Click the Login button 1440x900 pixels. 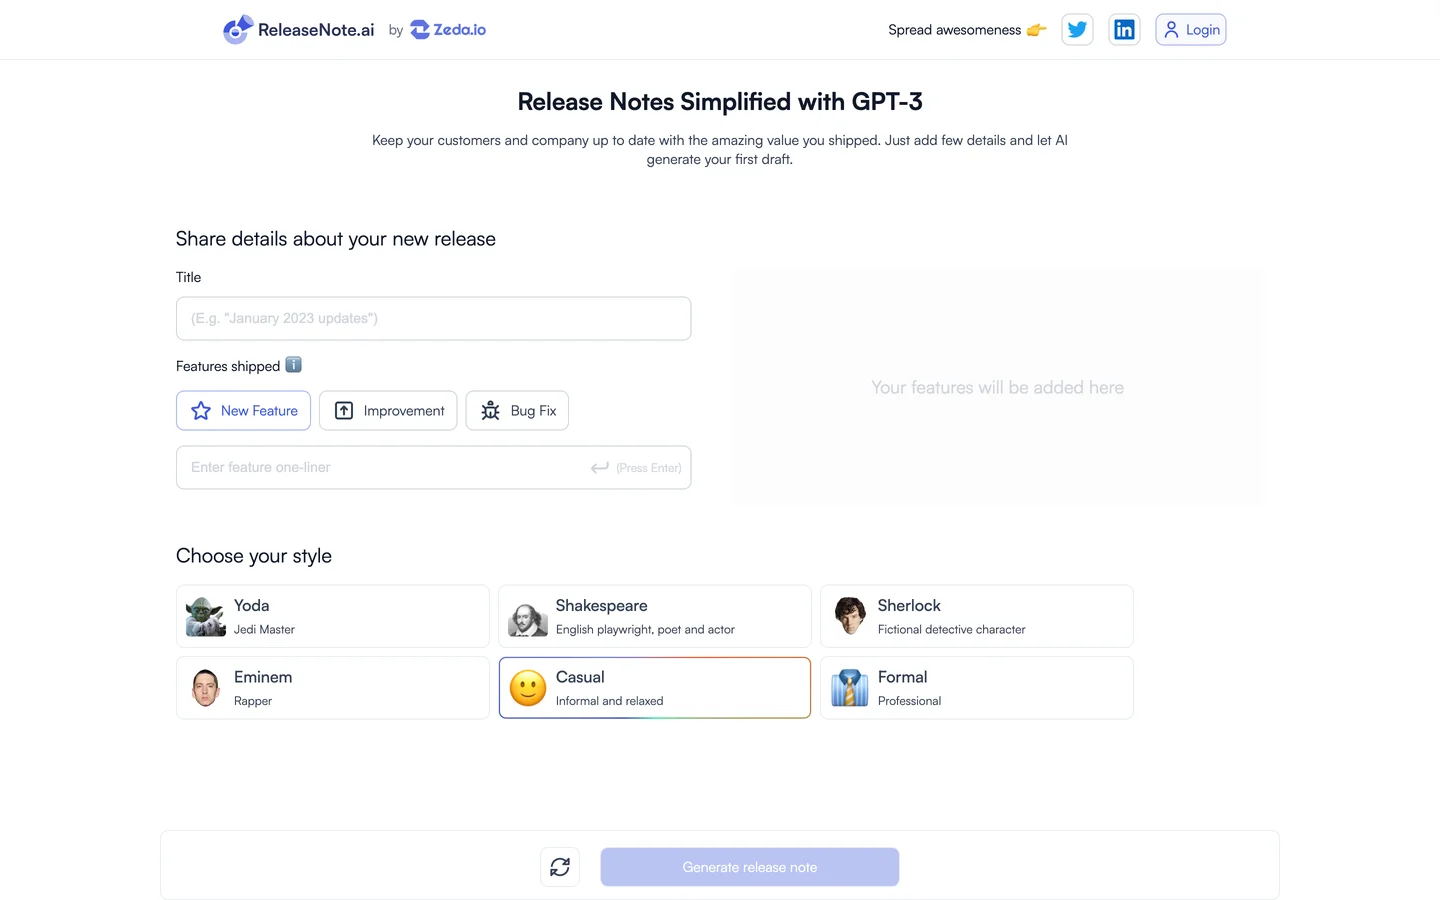(x=1190, y=30)
